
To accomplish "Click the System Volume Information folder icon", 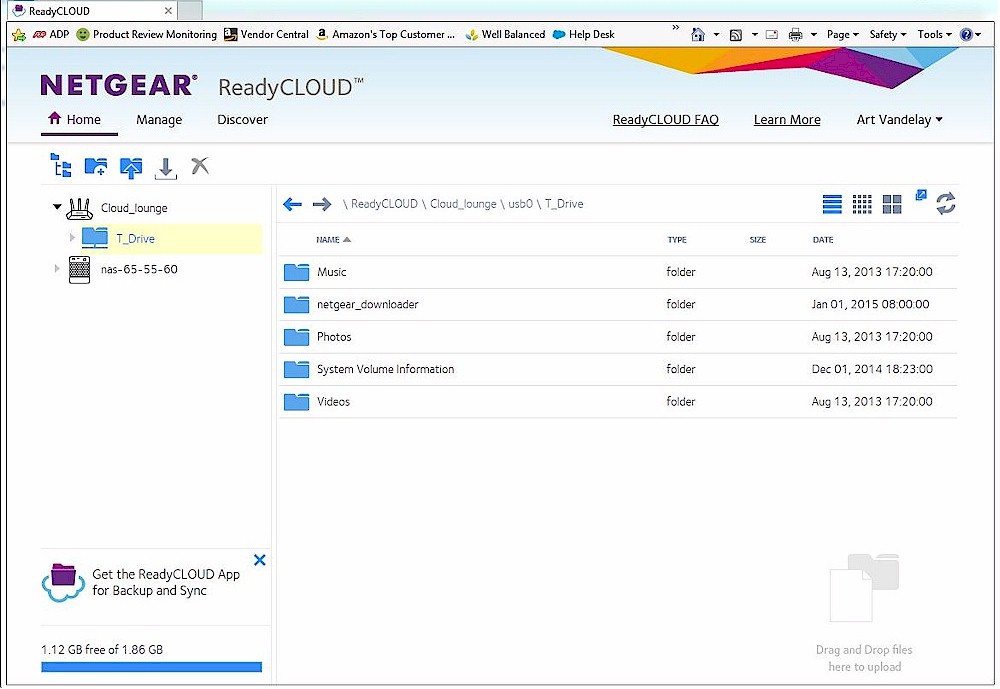I will [296, 369].
